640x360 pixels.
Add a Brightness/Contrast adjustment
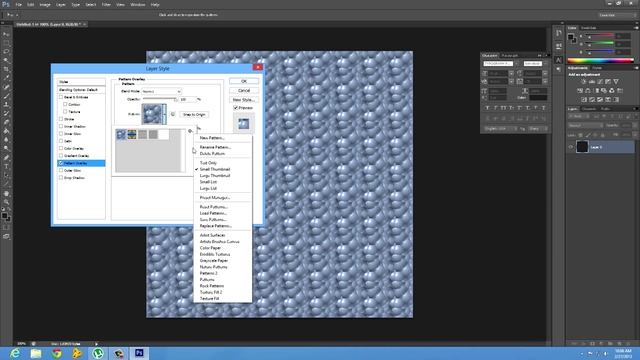pyautogui.click(x=583, y=82)
